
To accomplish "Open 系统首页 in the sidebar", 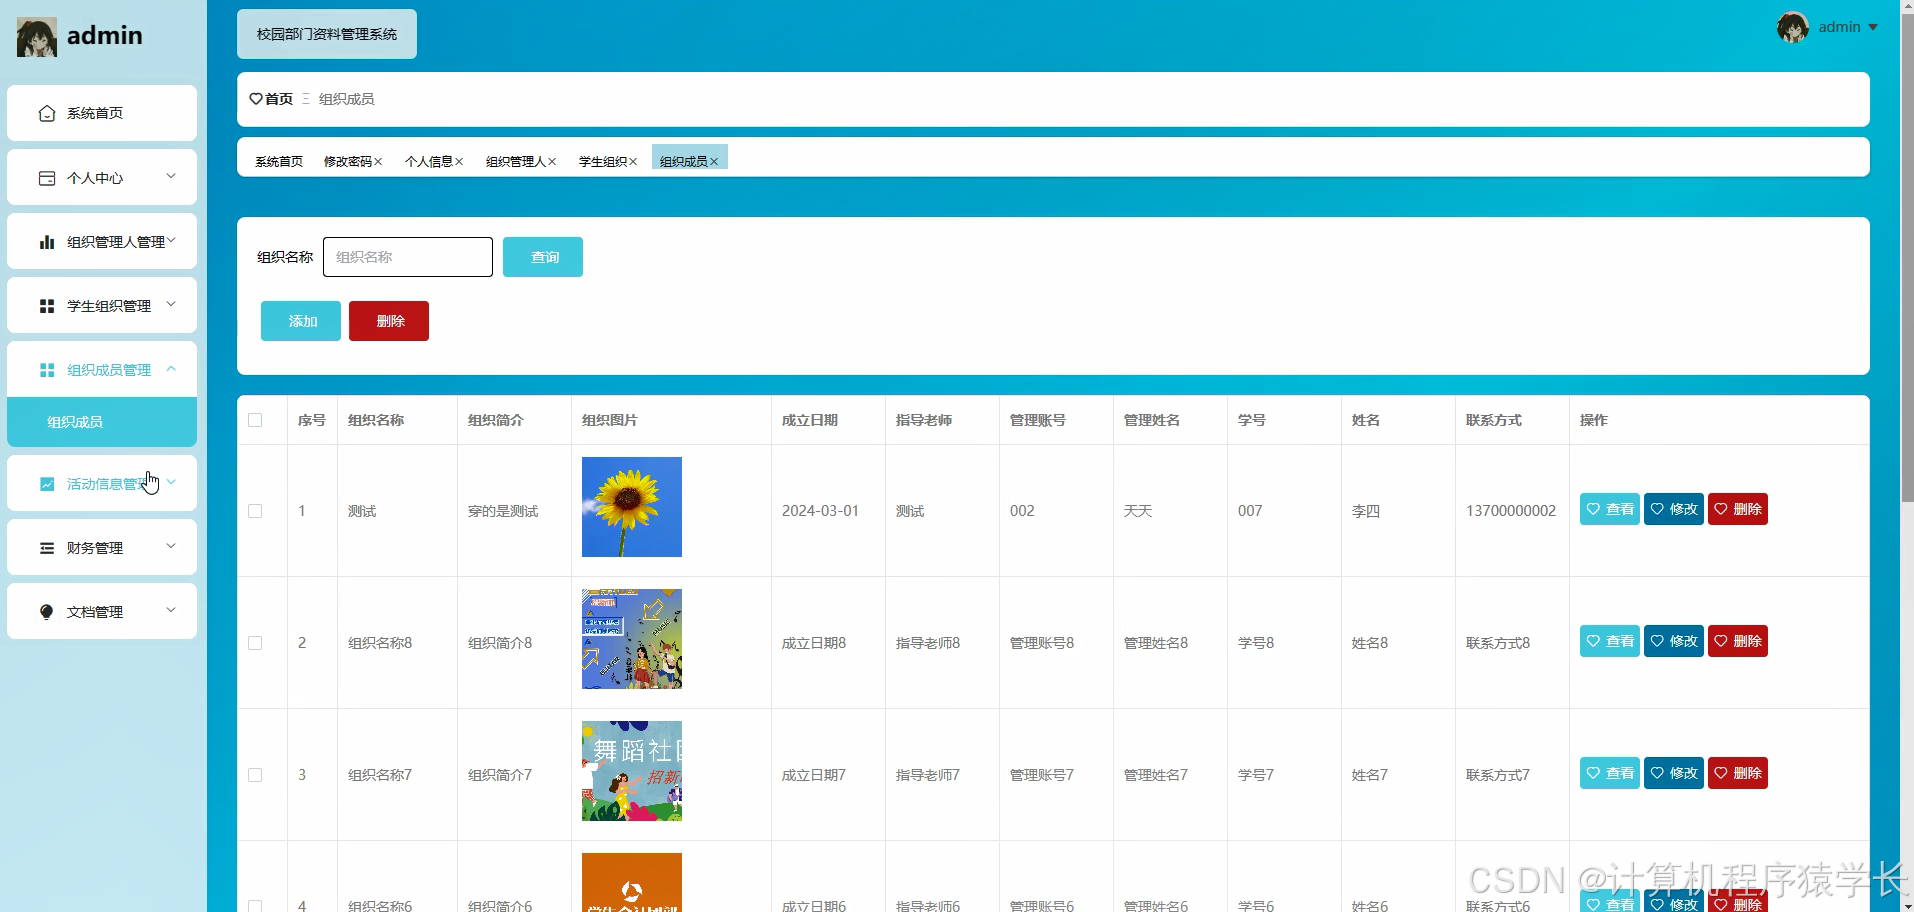I will click(x=102, y=113).
